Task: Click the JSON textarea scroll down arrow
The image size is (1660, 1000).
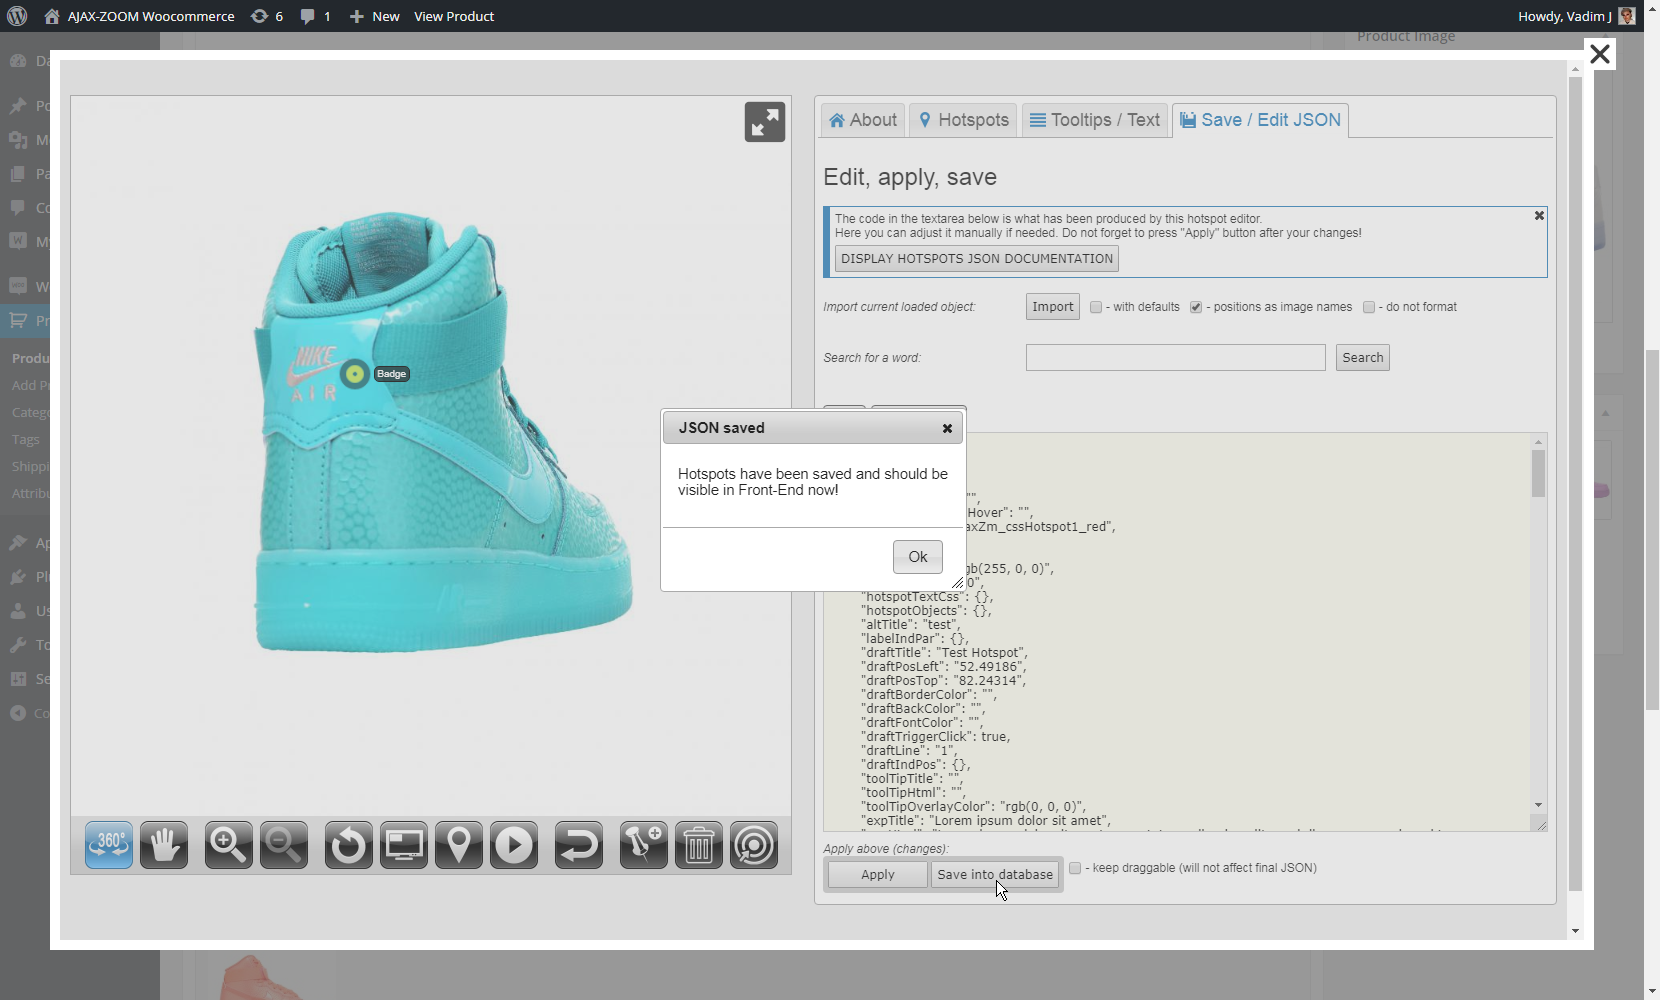Action: (1538, 805)
